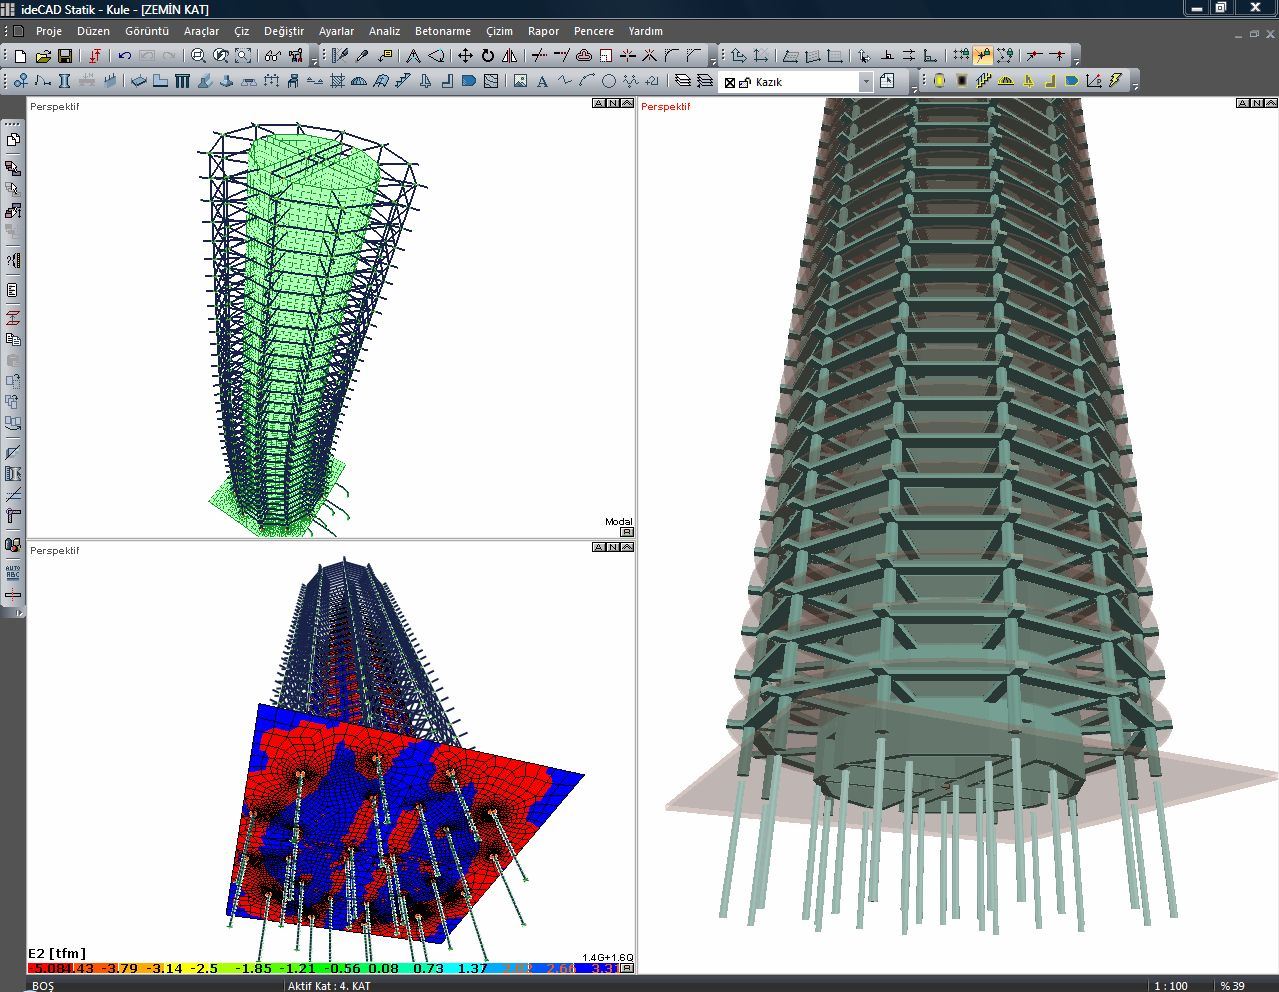Expand the left vertical toolbar options arrow
1279x992 pixels.
pos(21,614)
